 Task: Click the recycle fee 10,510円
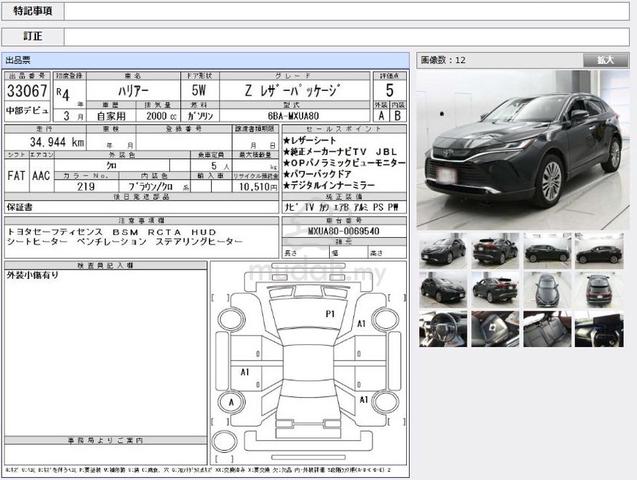click(x=258, y=186)
